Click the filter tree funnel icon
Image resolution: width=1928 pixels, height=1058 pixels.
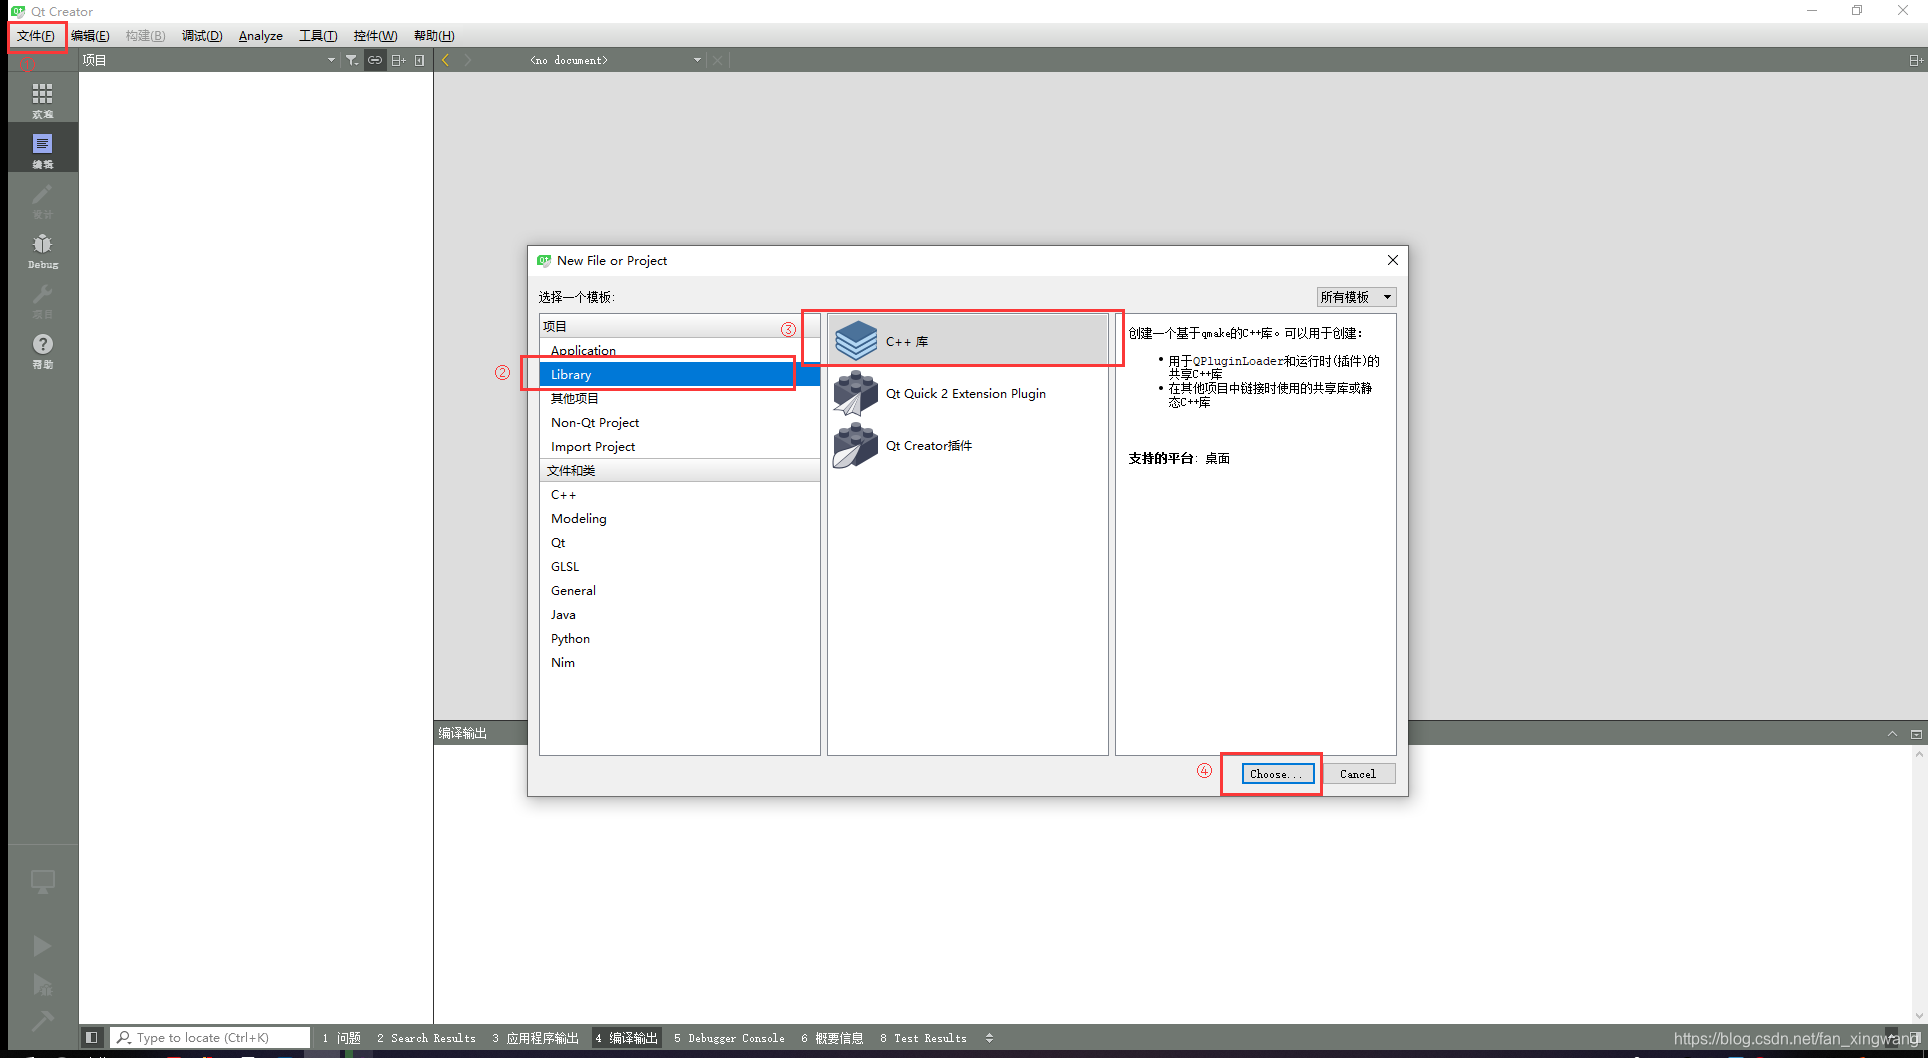352,60
